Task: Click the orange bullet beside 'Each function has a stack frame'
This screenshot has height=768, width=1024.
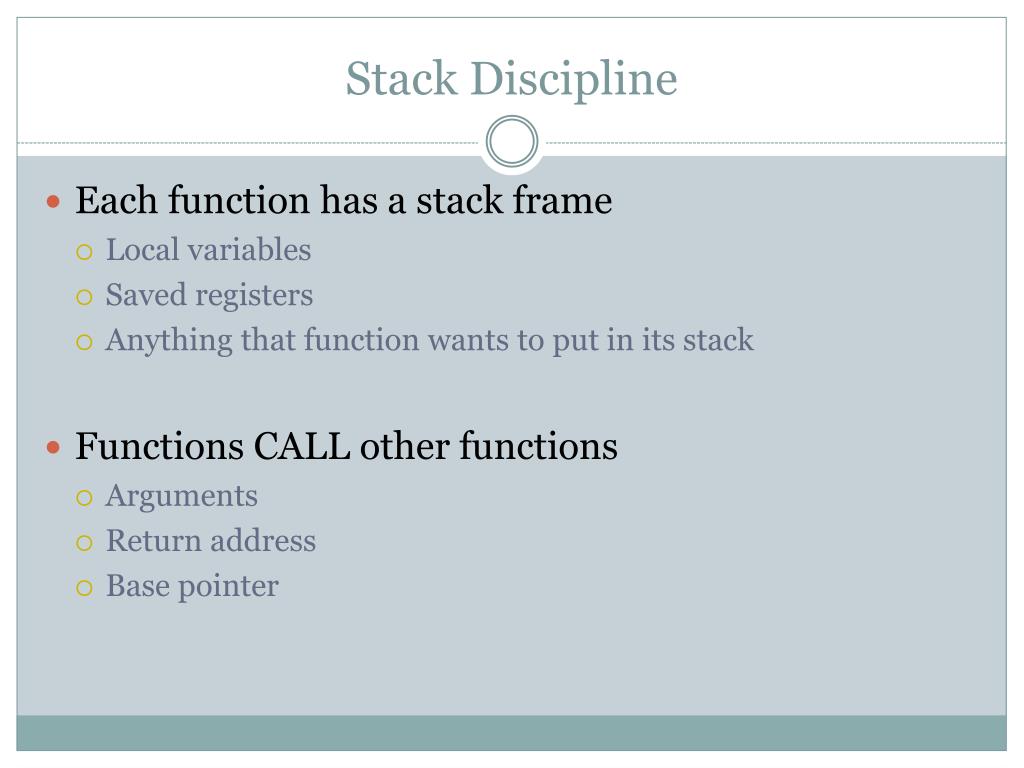Action: [54, 202]
